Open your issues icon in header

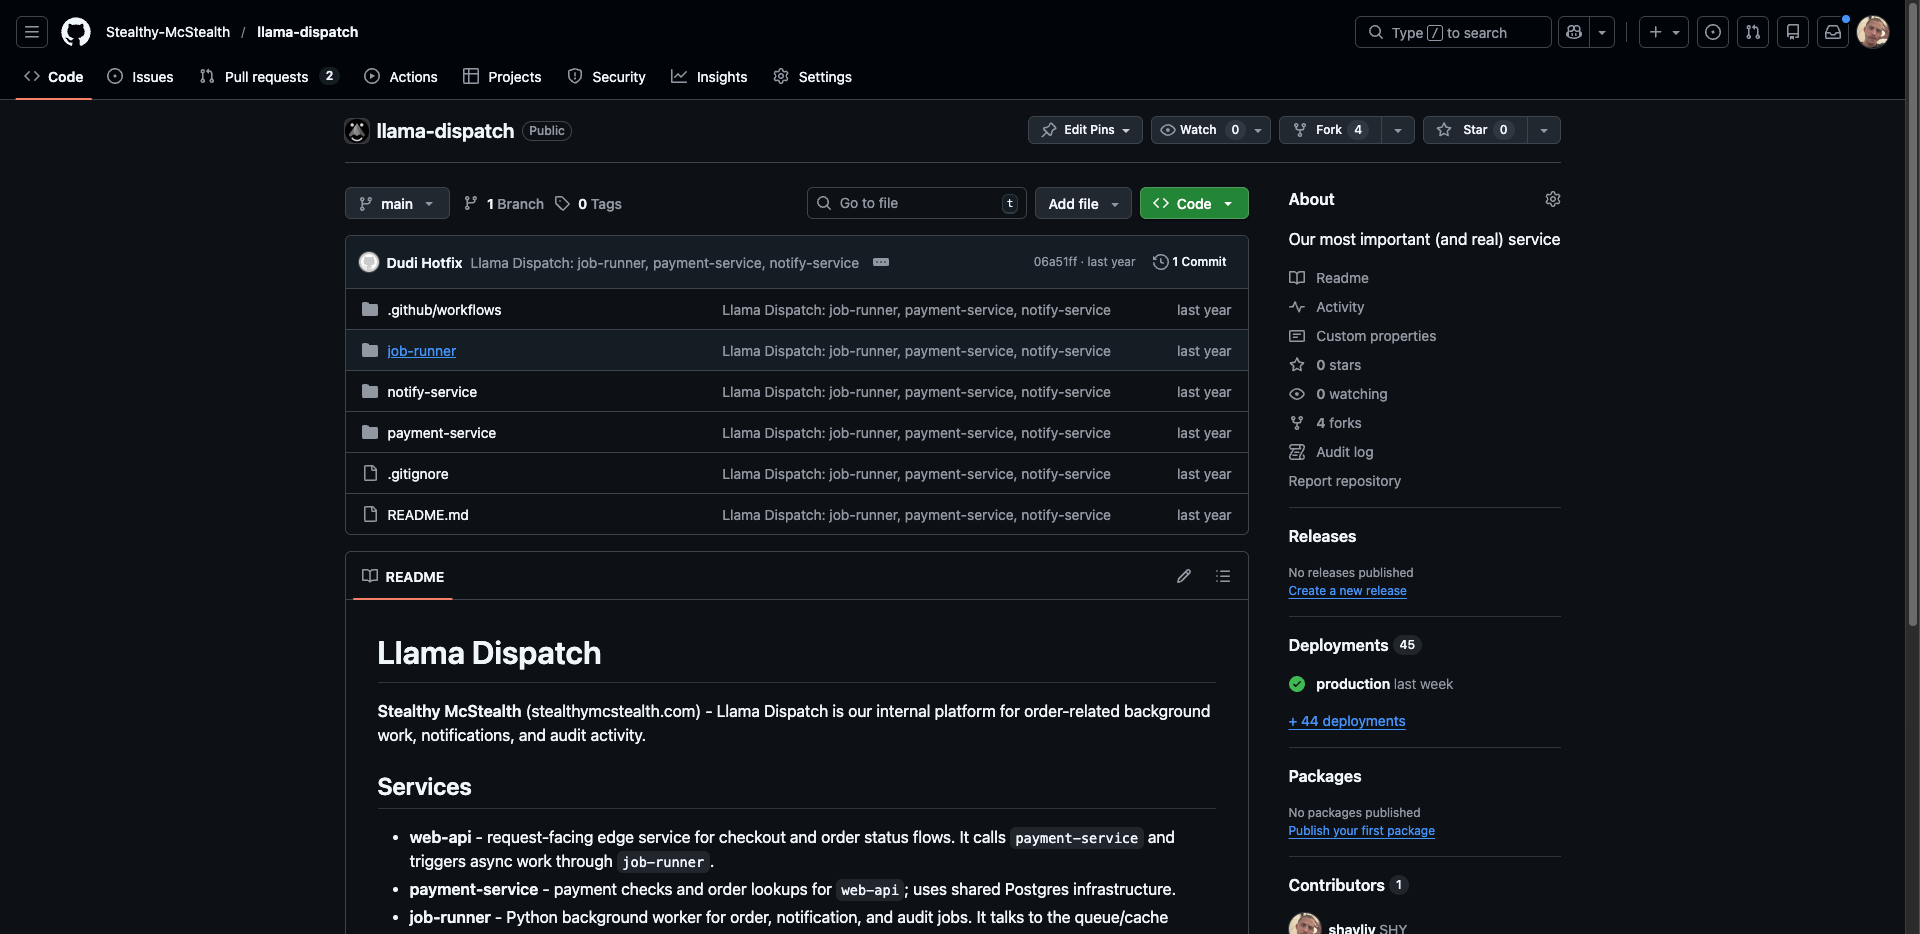tap(1713, 32)
